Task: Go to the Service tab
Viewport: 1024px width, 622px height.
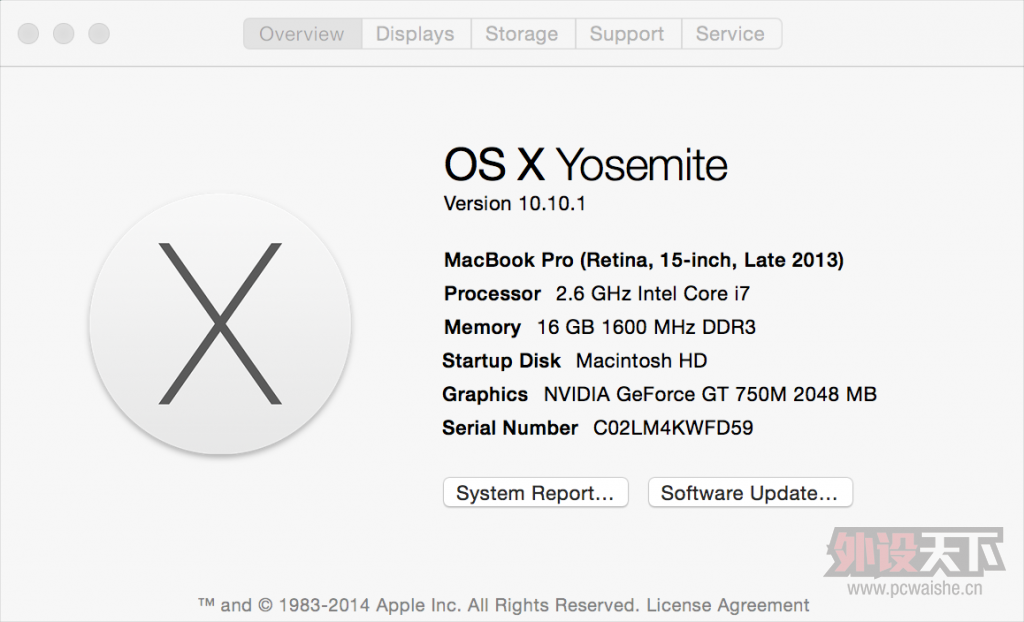Action: click(x=731, y=33)
